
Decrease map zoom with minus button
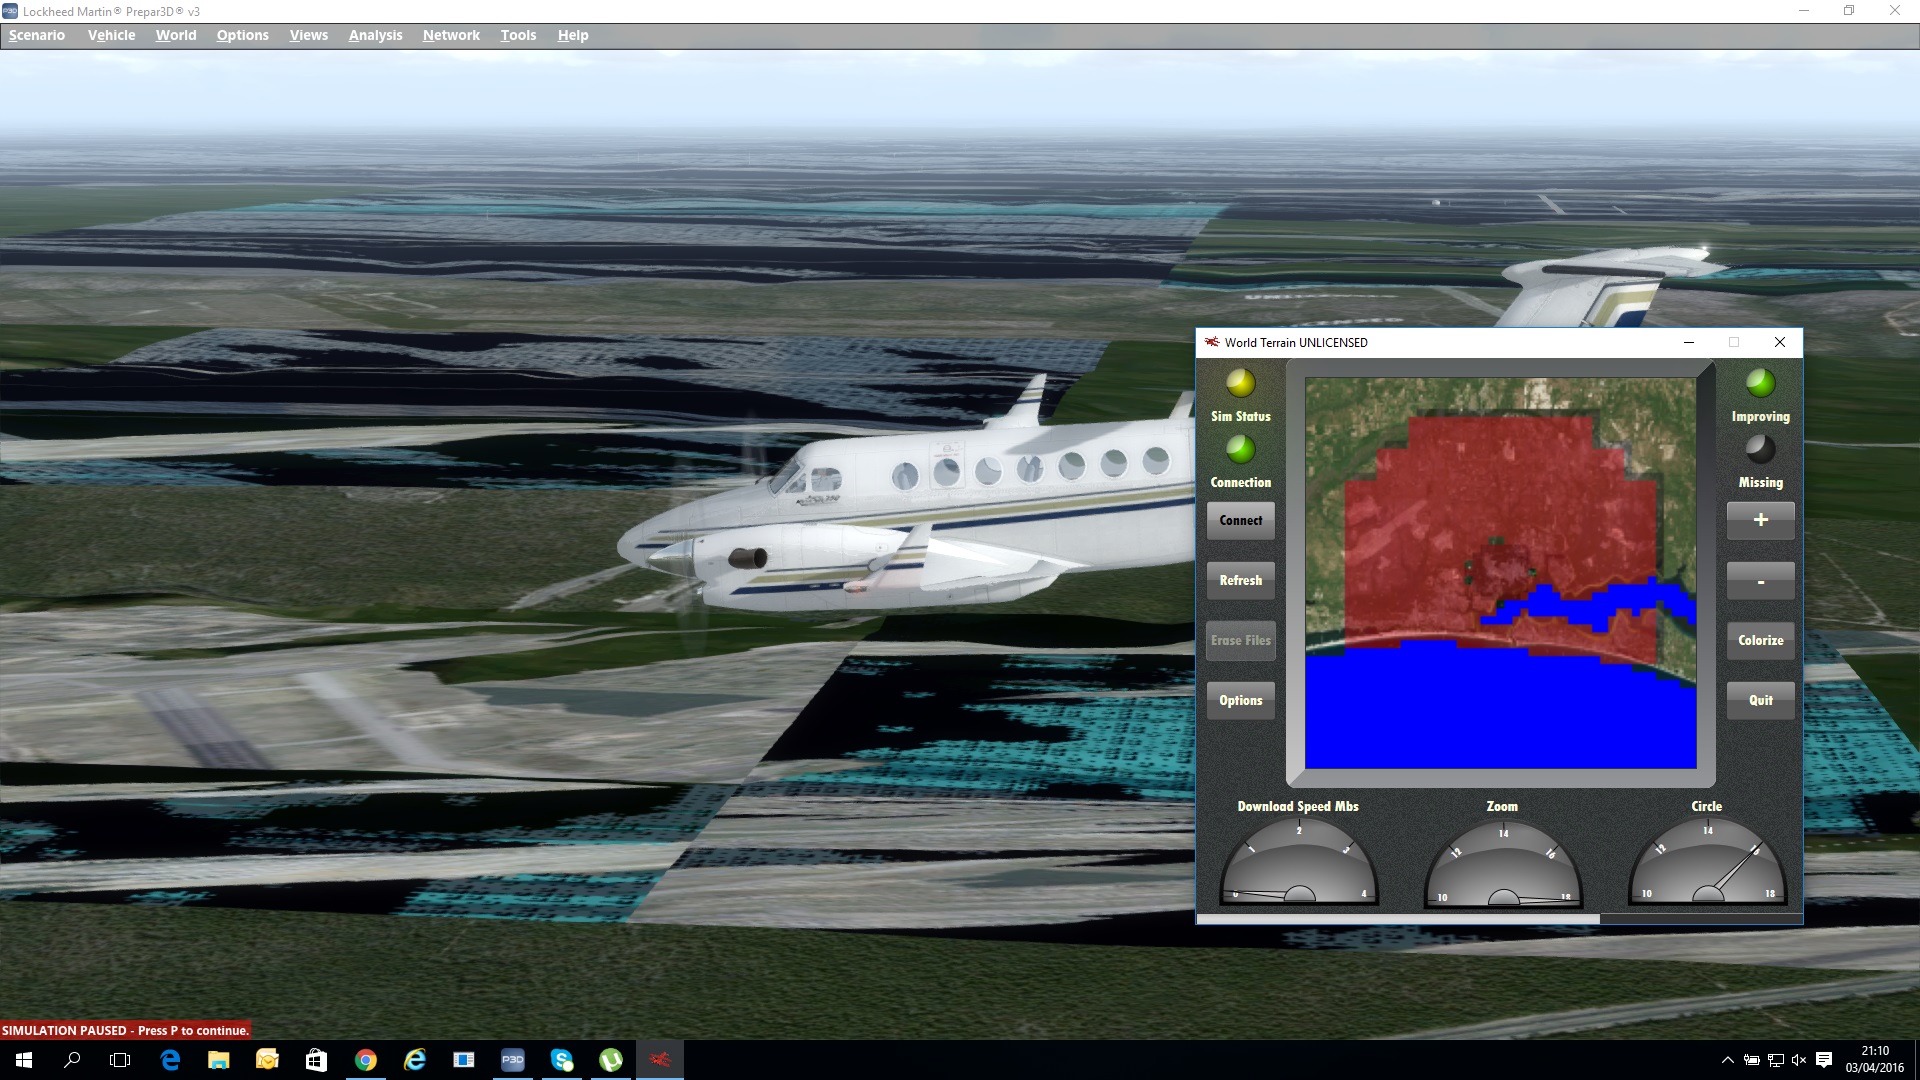(x=1761, y=580)
